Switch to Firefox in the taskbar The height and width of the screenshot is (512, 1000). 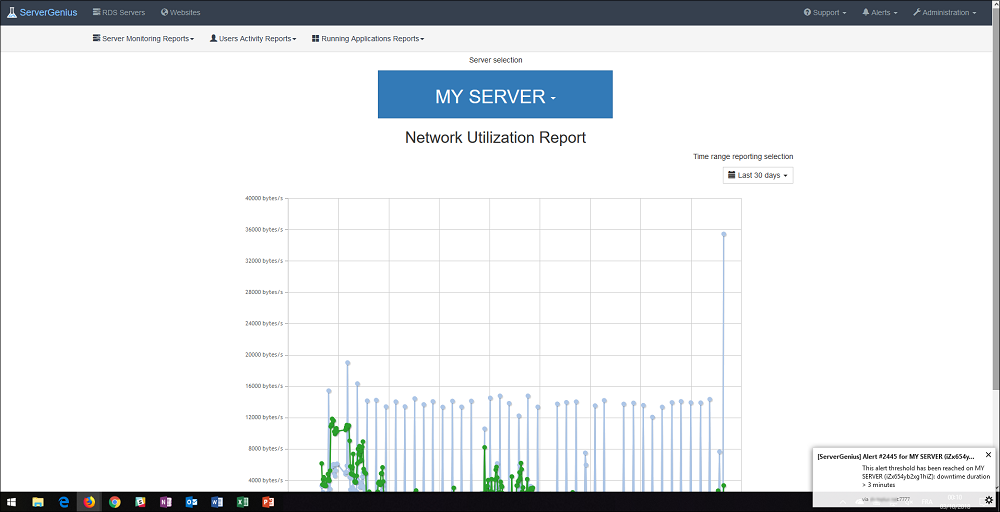click(x=89, y=501)
